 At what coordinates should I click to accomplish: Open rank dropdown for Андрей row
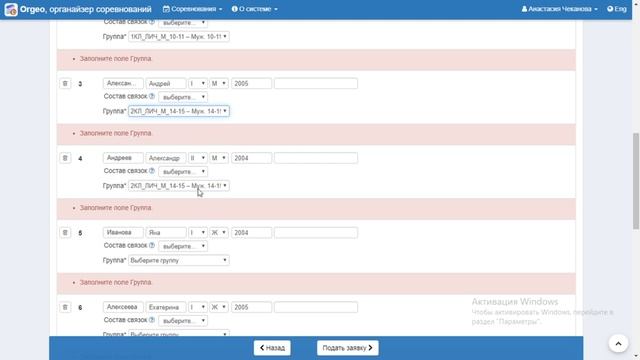point(198,83)
